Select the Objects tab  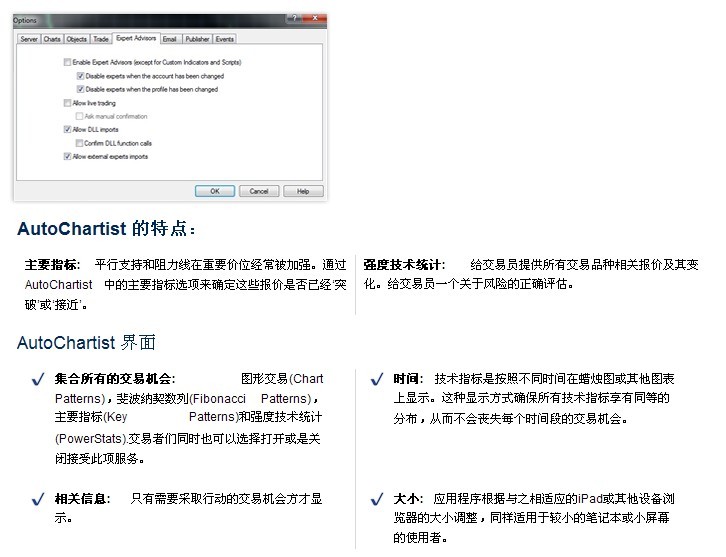(x=76, y=39)
